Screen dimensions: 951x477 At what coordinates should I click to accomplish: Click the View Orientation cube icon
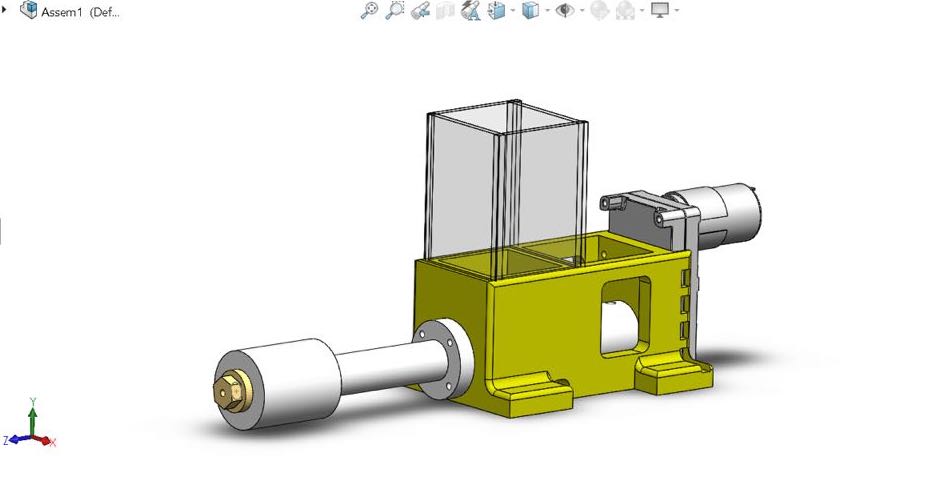(x=497, y=10)
